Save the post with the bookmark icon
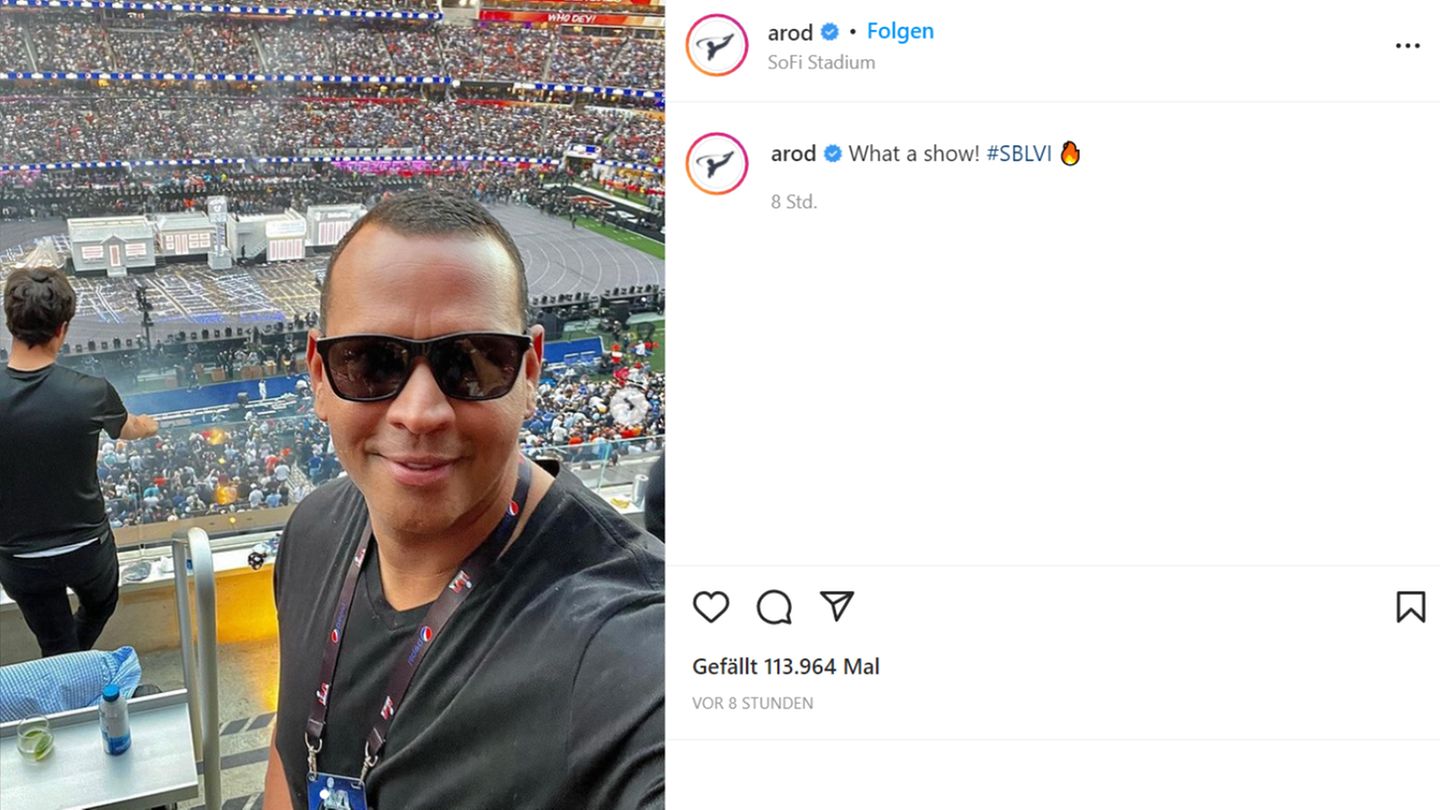 click(x=1410, y=607)
